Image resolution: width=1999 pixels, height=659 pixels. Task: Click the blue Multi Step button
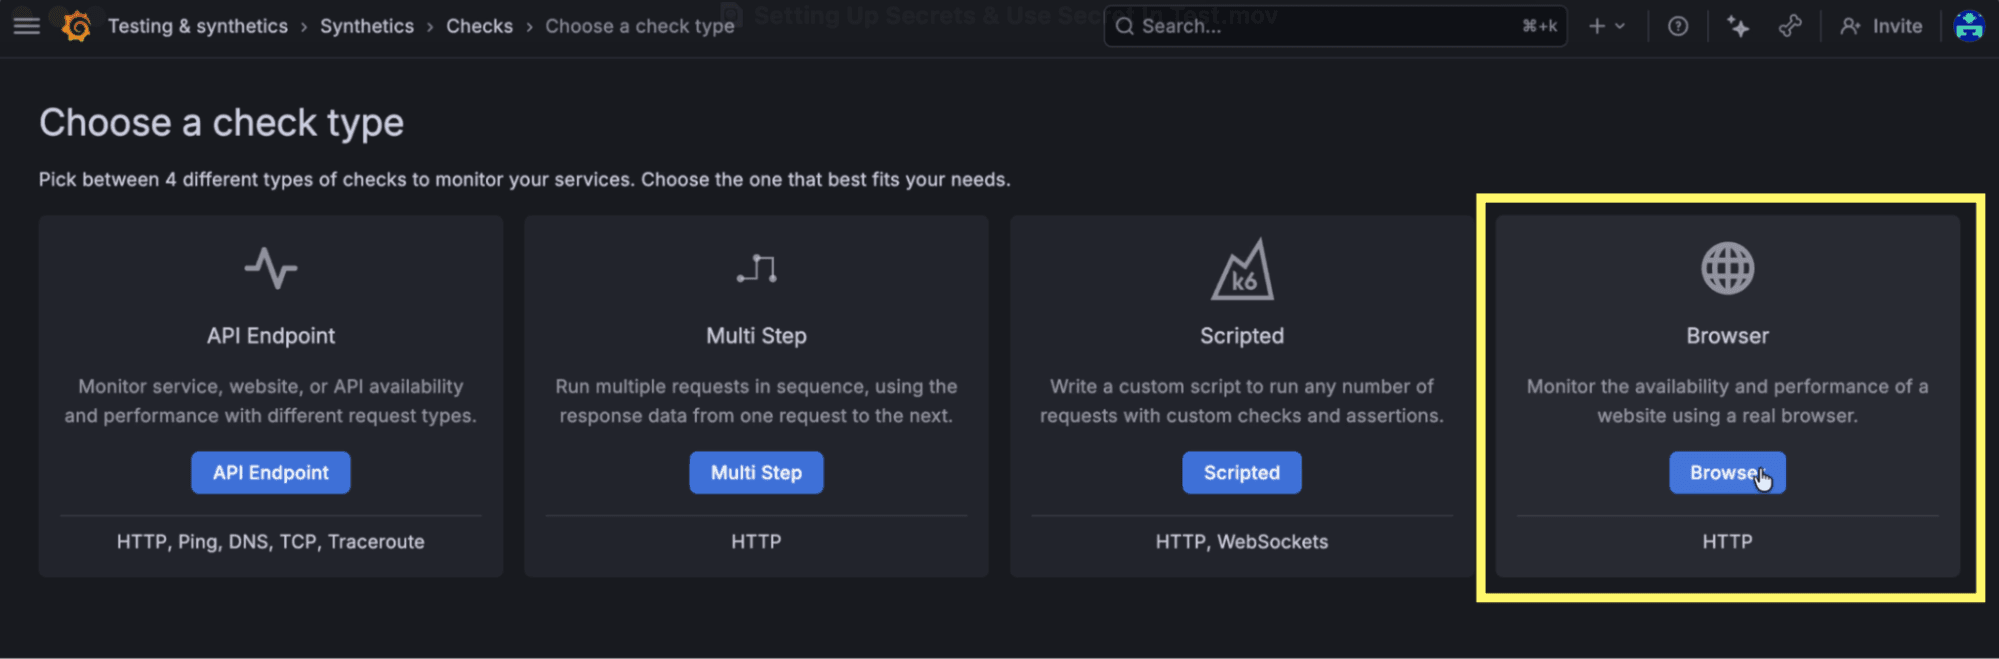(x=756, y=472)
